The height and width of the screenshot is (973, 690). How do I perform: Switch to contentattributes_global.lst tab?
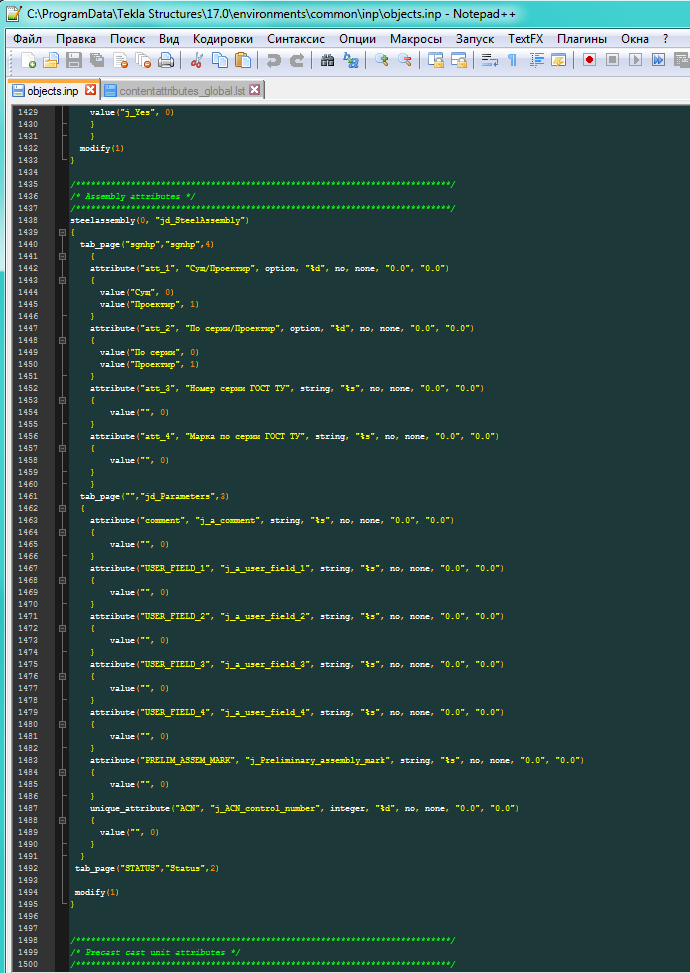pyautogui.click(x=181, y=91)
